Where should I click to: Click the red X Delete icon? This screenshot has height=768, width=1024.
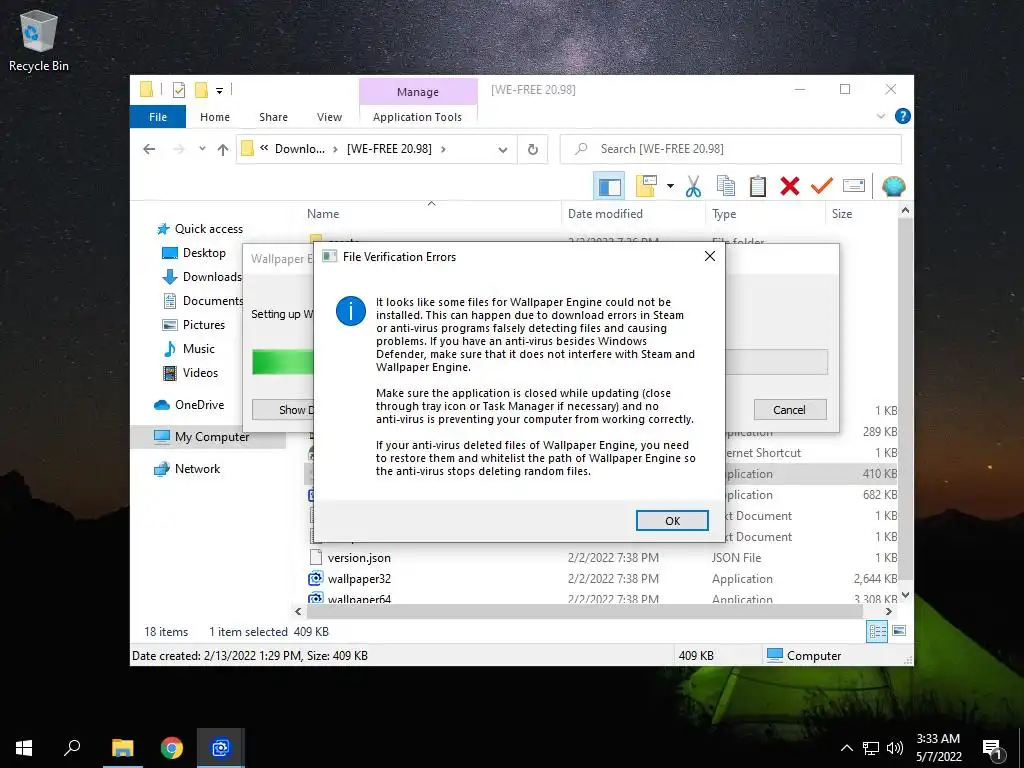pos(790,187)
